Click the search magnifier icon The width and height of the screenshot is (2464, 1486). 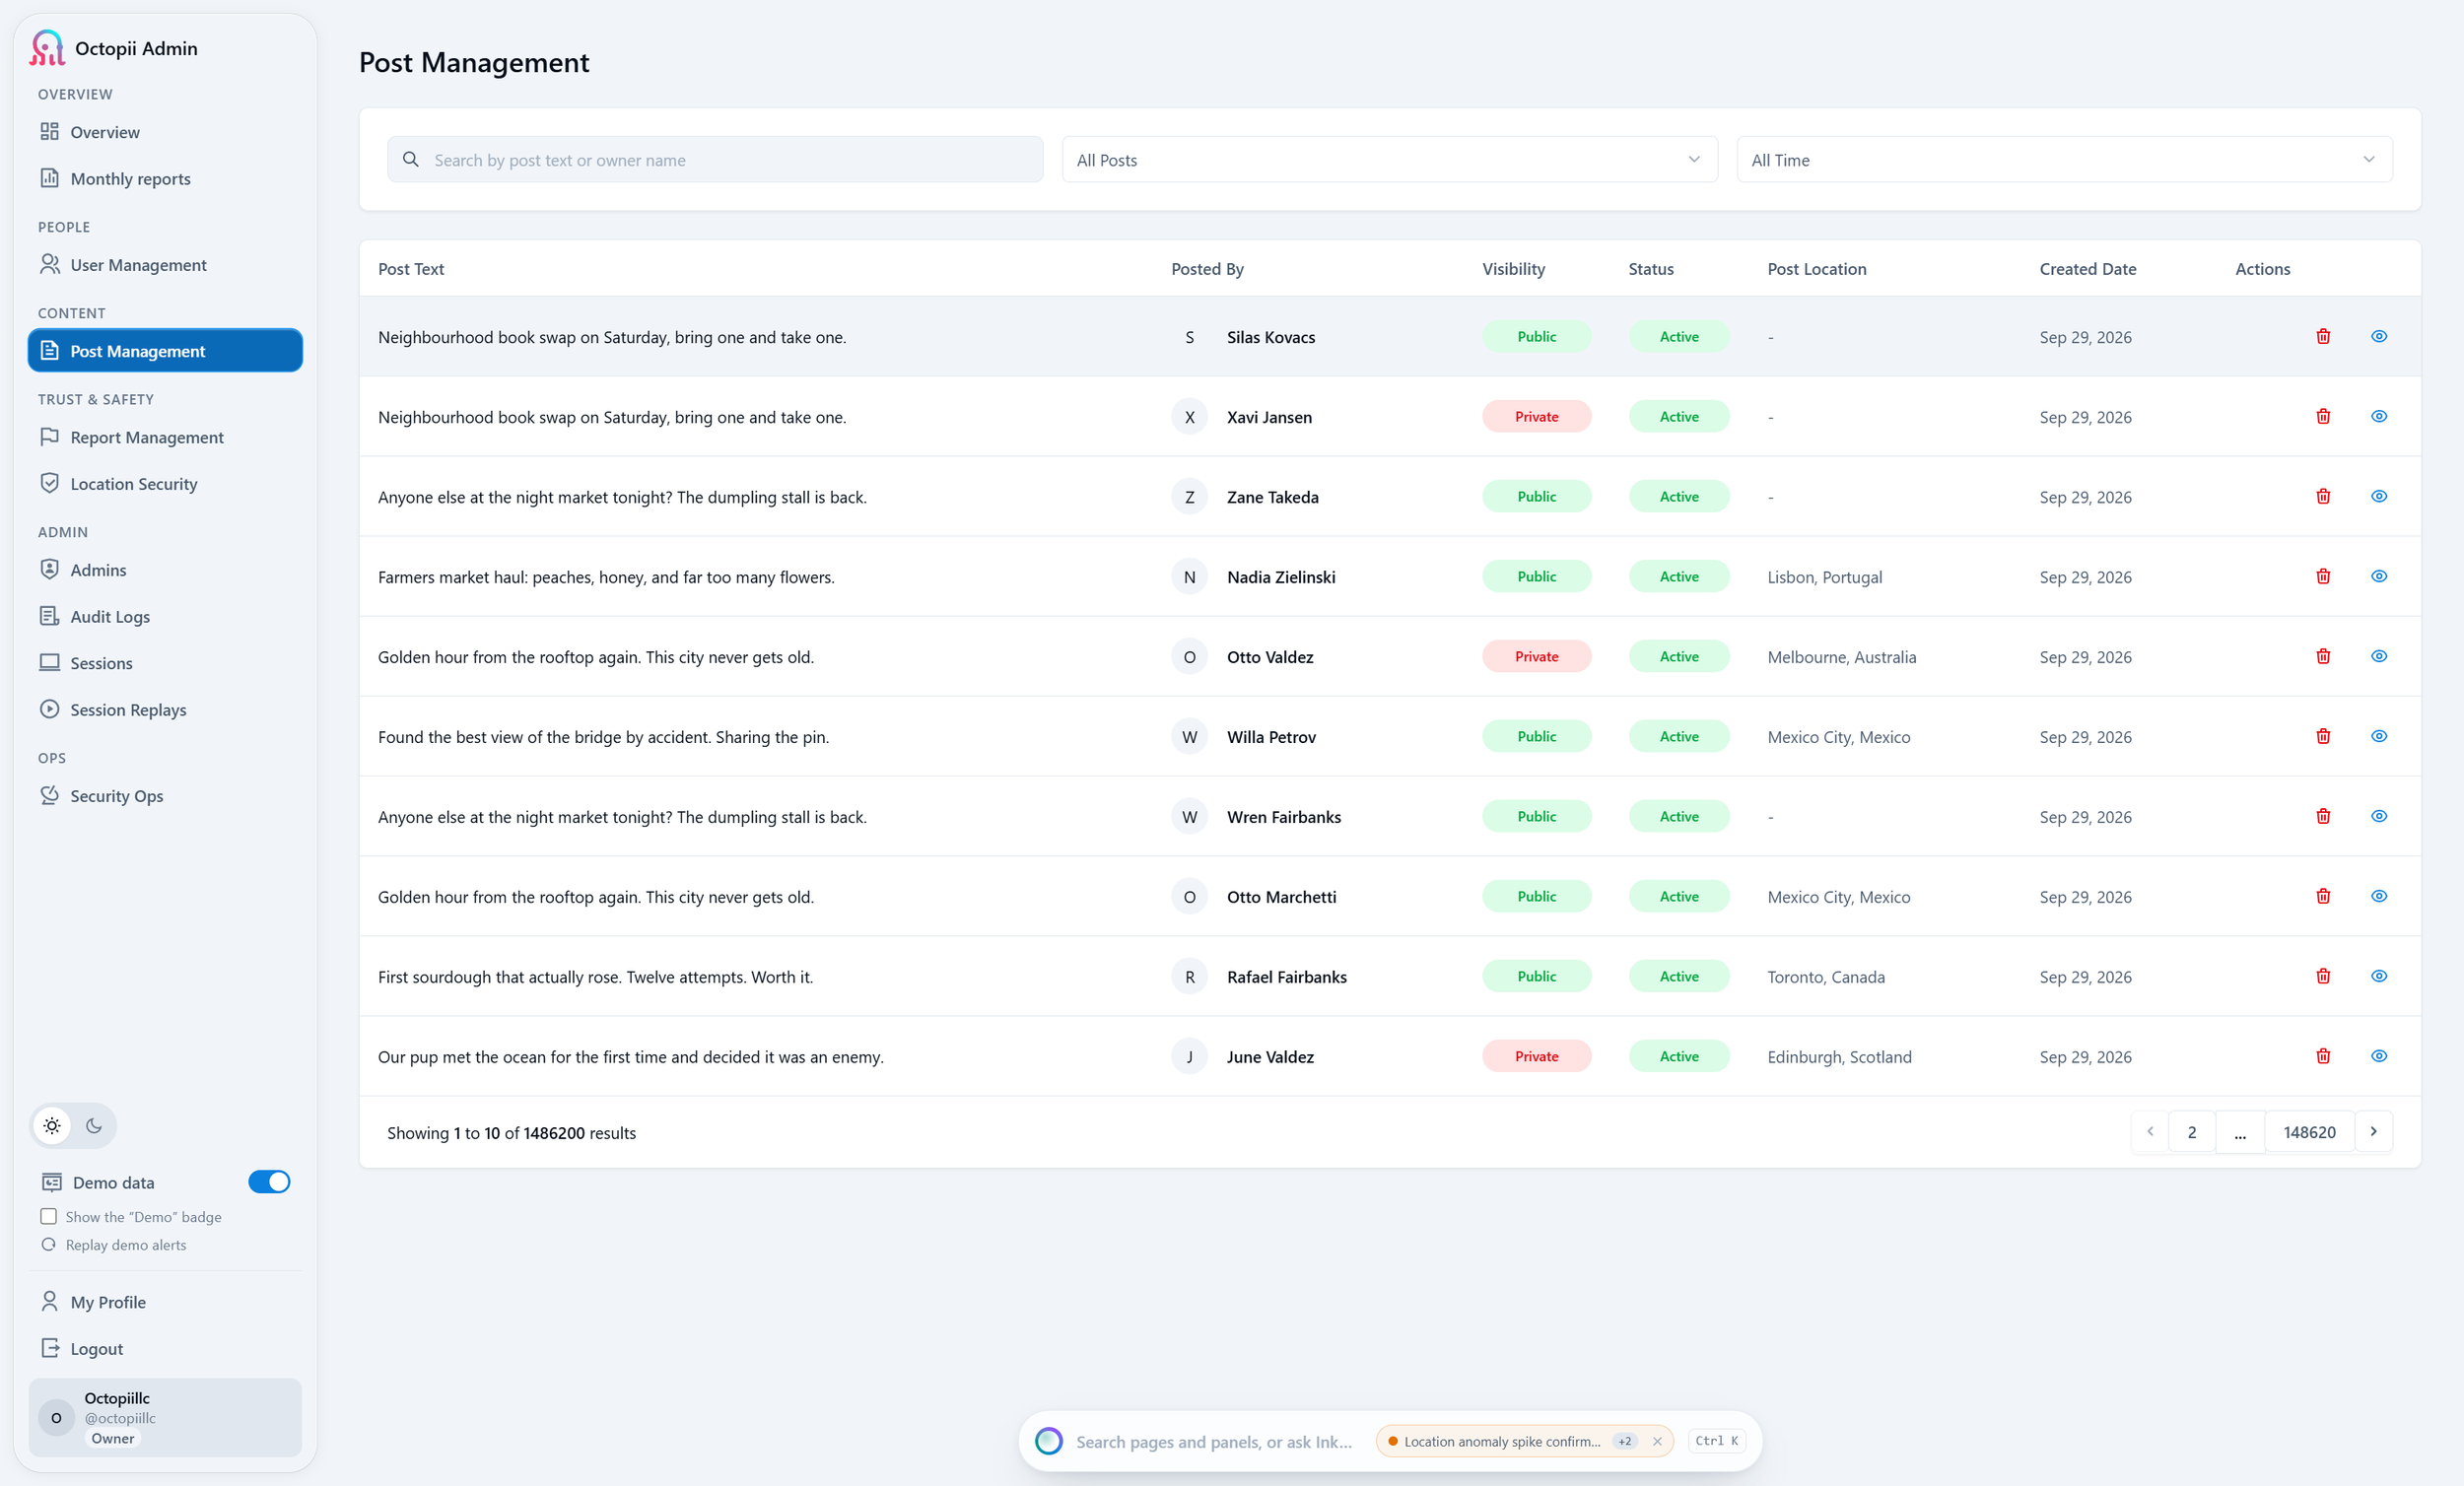410,159
